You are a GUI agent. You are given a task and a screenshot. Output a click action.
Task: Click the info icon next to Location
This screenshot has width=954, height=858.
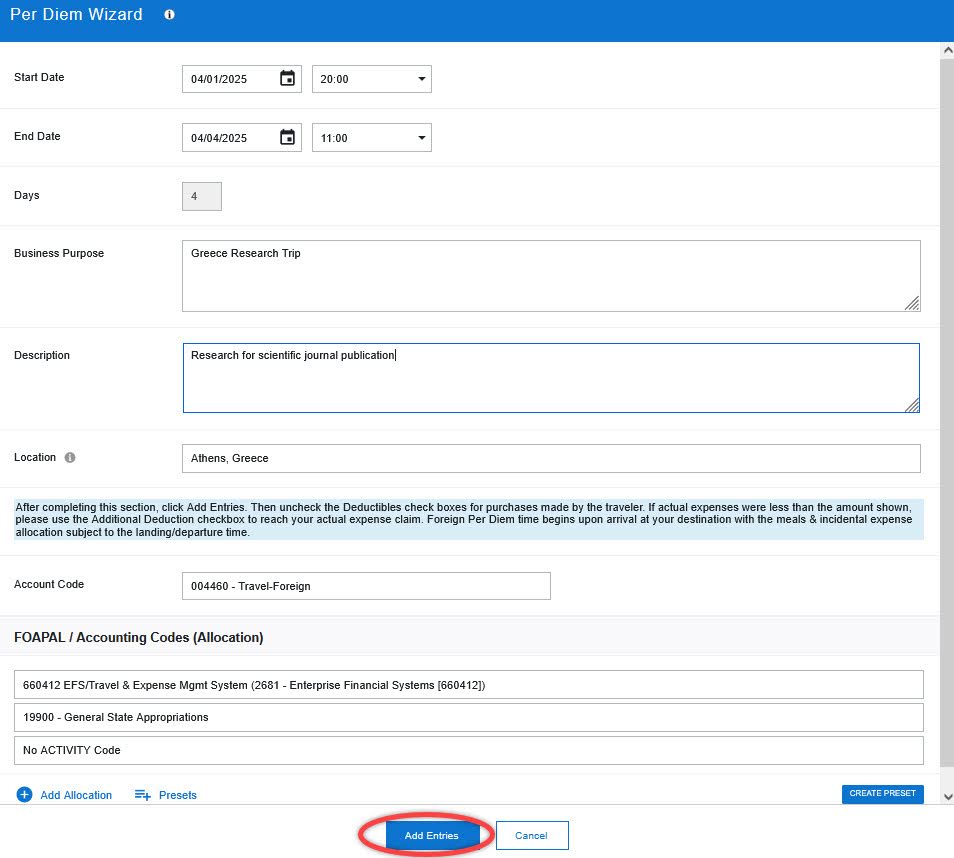70,458
